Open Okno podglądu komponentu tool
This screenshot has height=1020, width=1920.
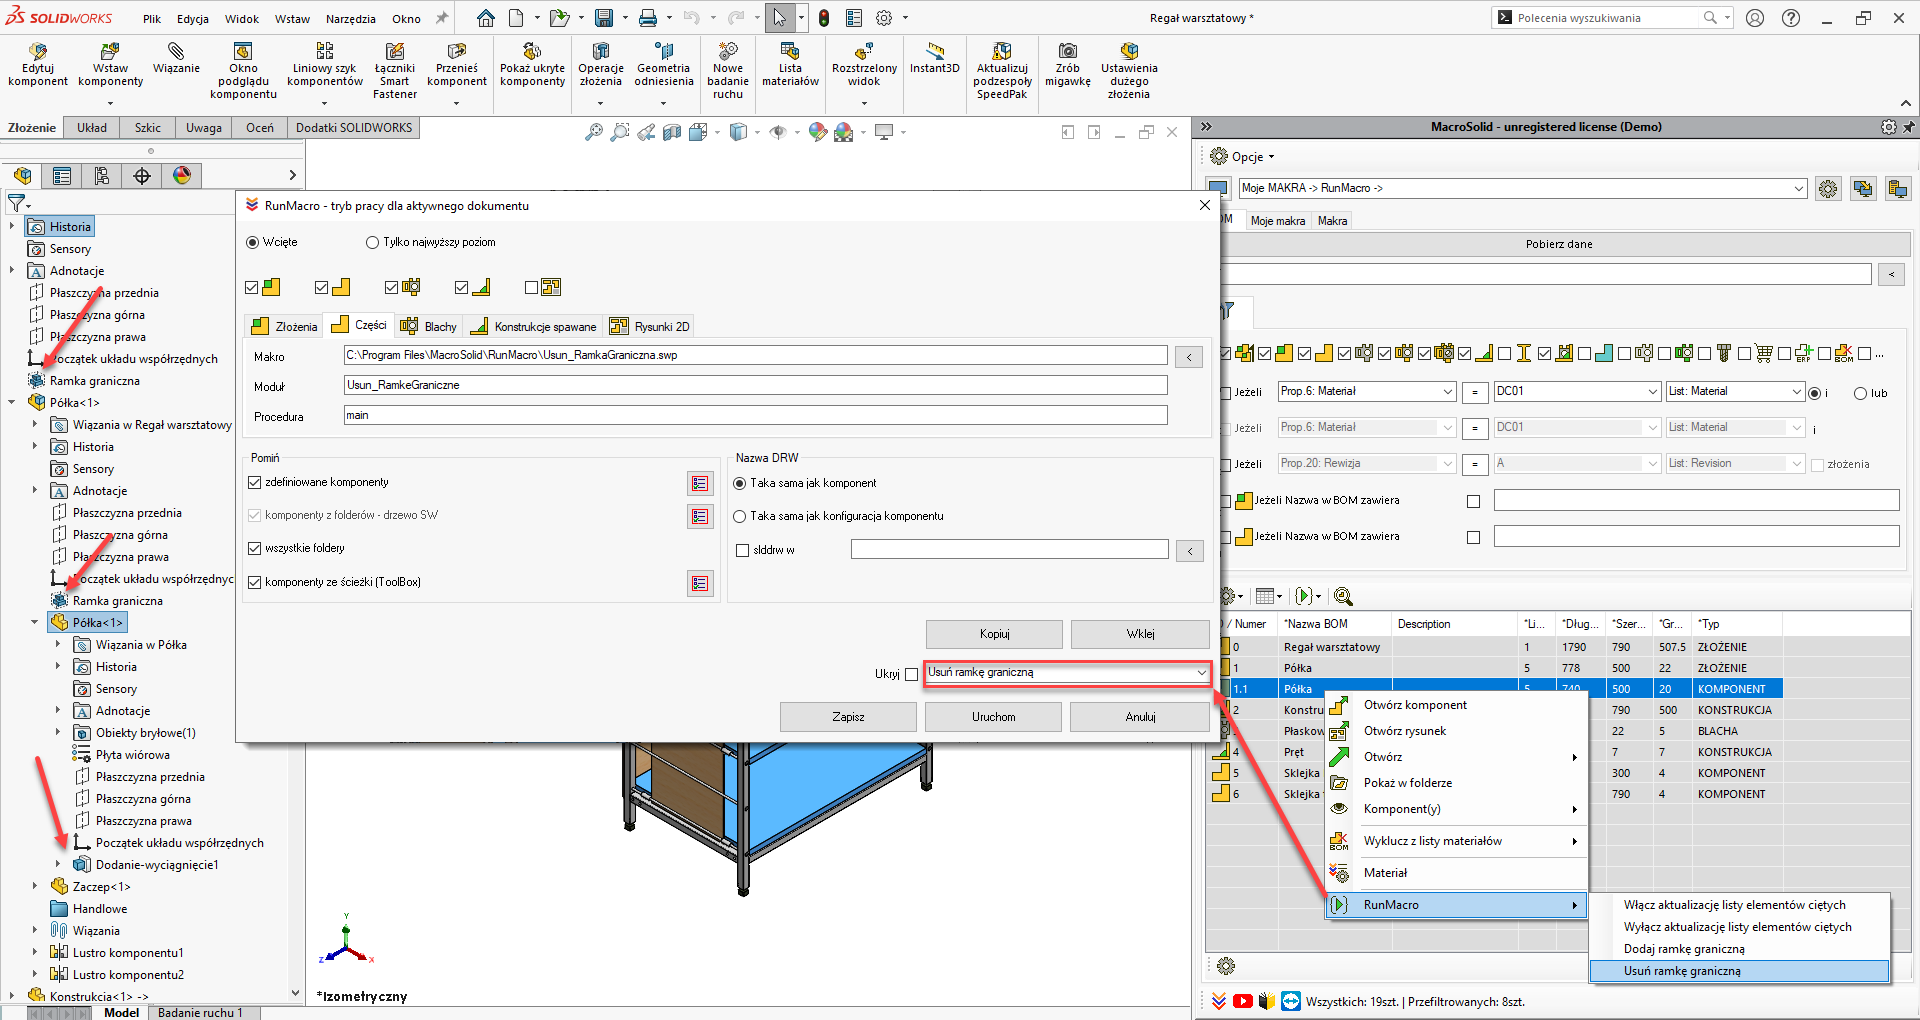click(x=243, y=52)
